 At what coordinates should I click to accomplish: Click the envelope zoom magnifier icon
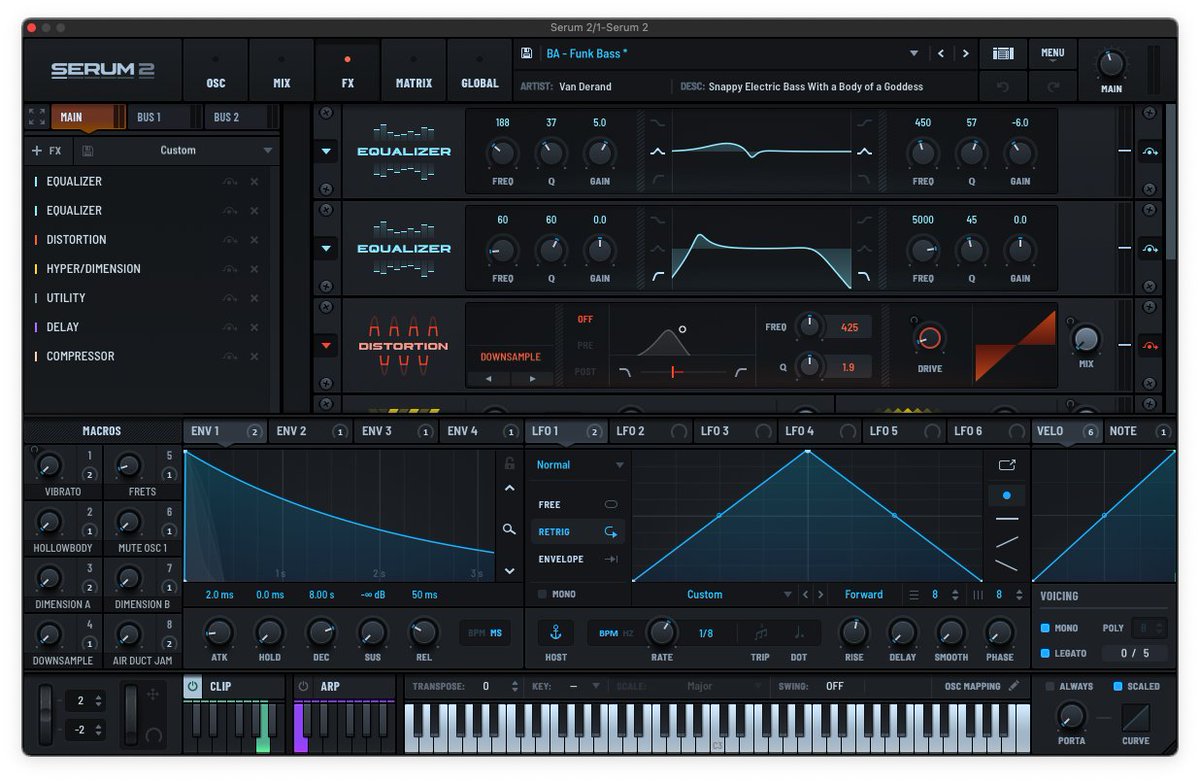click(509, 529)
